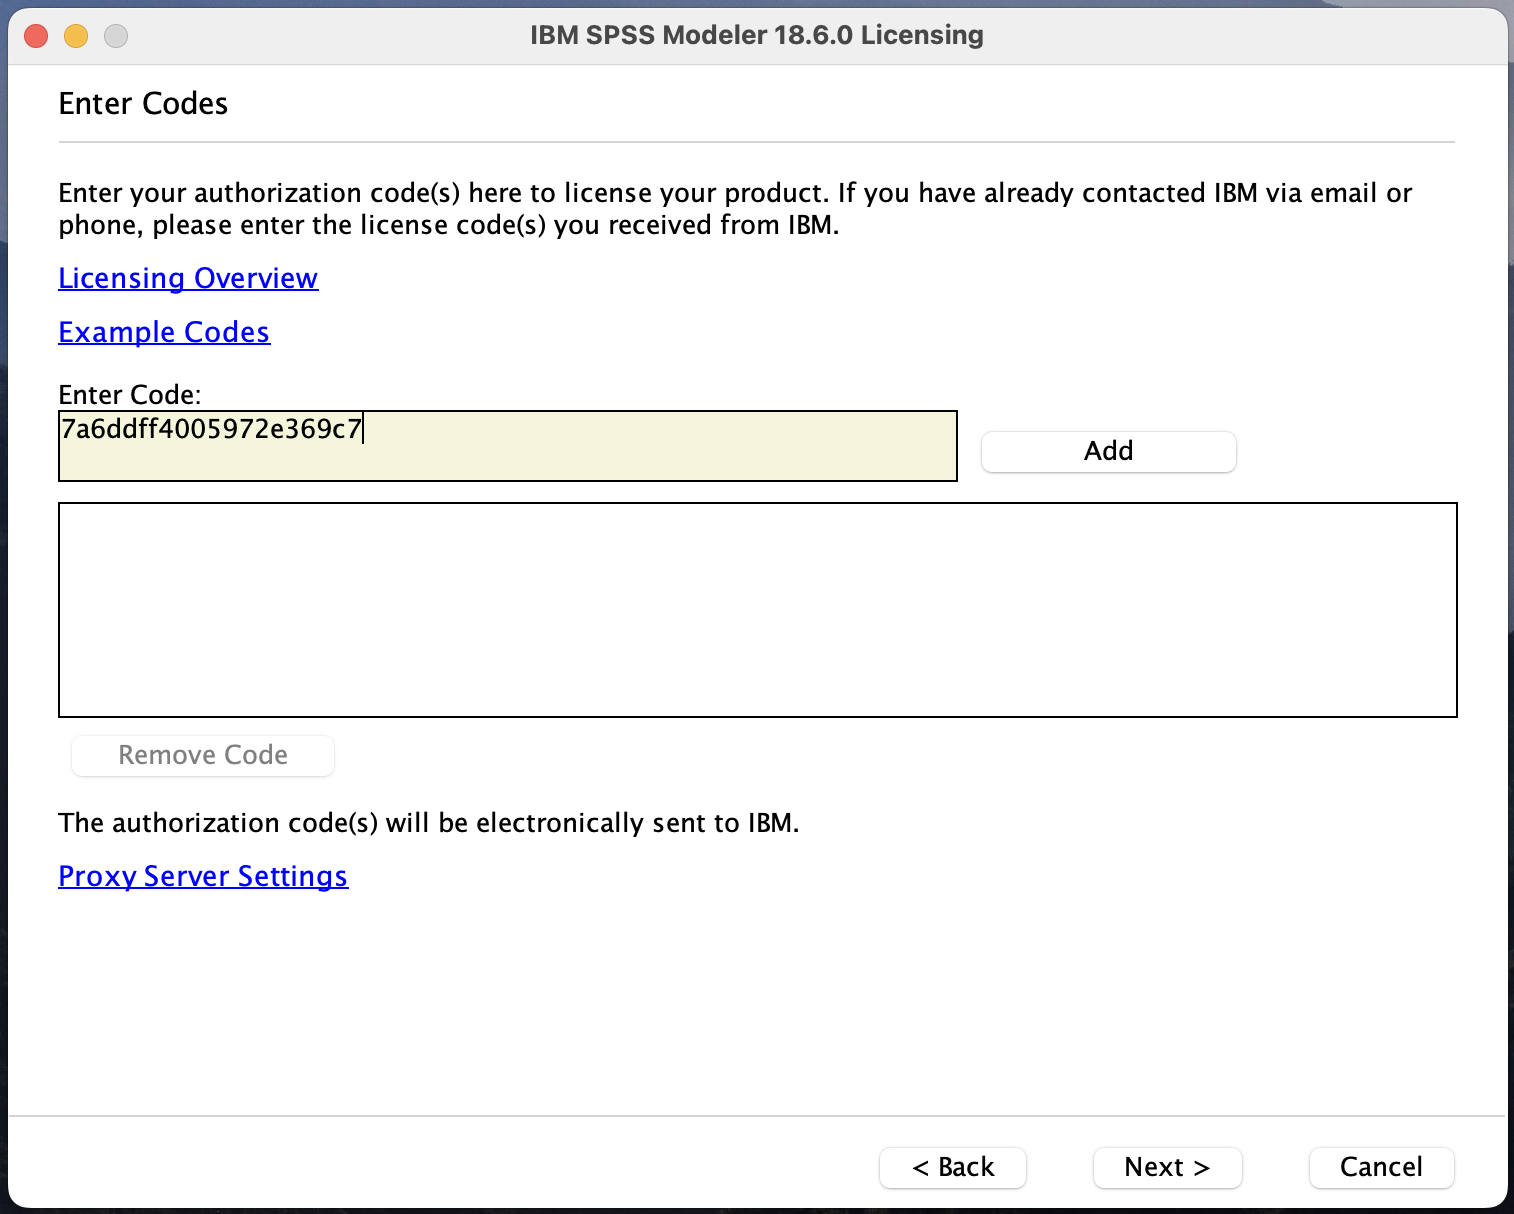
Task: Click the "Enter Code:" label
Action: [x=130, y=394]
